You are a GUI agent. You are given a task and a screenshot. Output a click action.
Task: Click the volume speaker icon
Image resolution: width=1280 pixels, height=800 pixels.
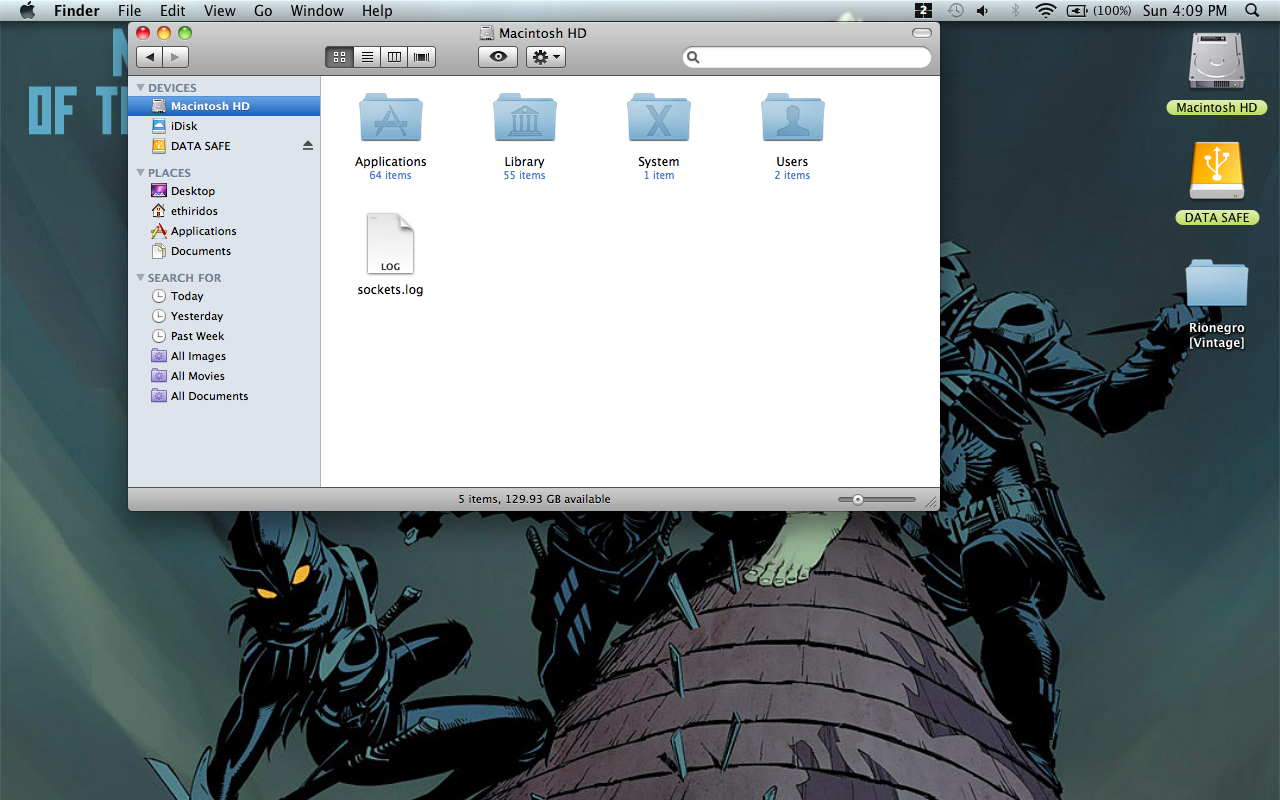tap(983, 11)
